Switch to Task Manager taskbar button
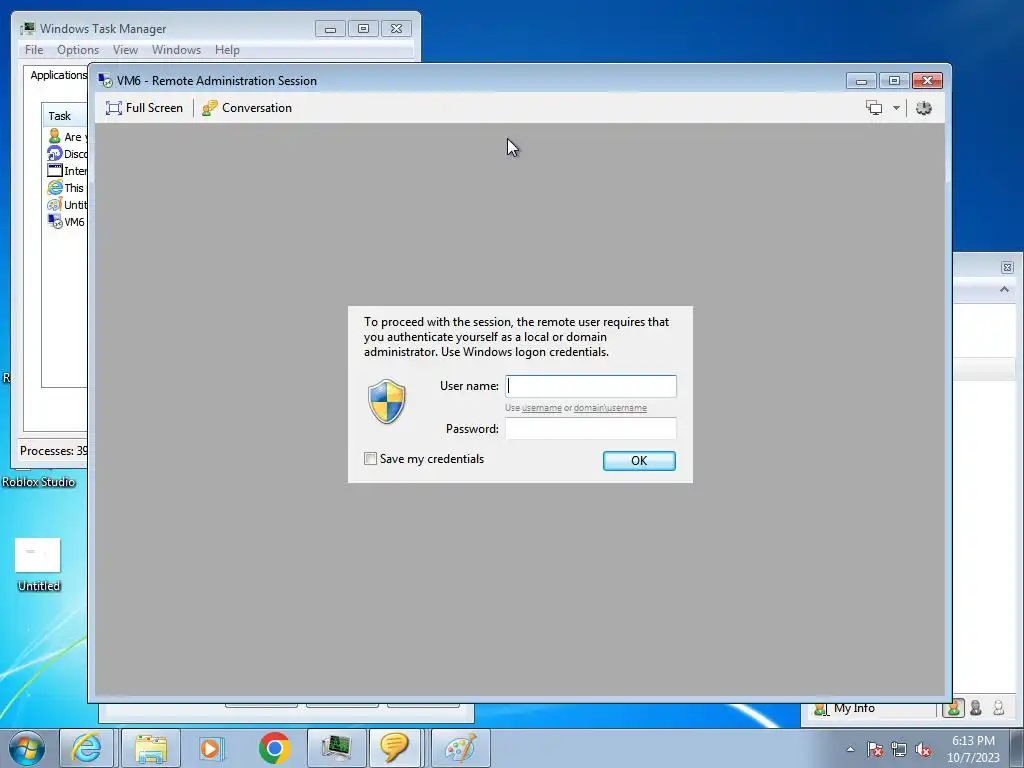 point(336,748)
